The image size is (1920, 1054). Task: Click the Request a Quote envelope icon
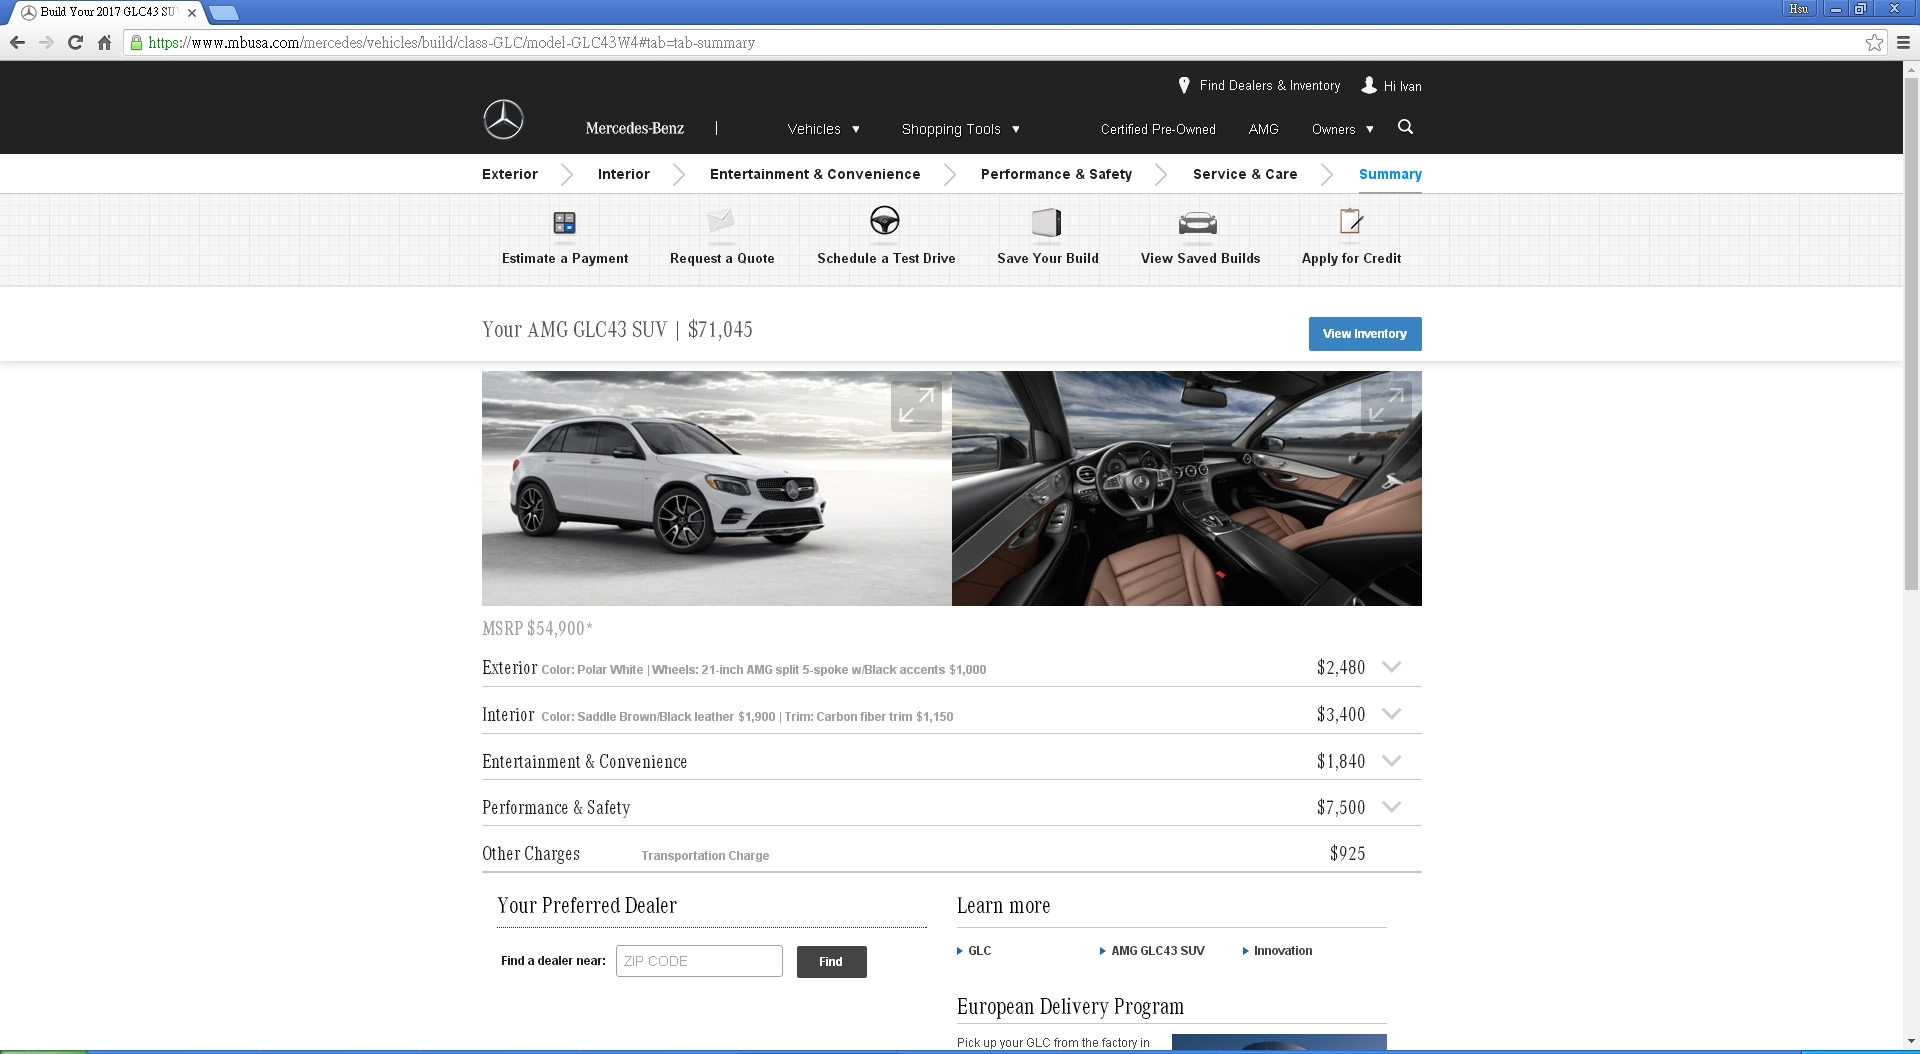(x=721, y=221)
